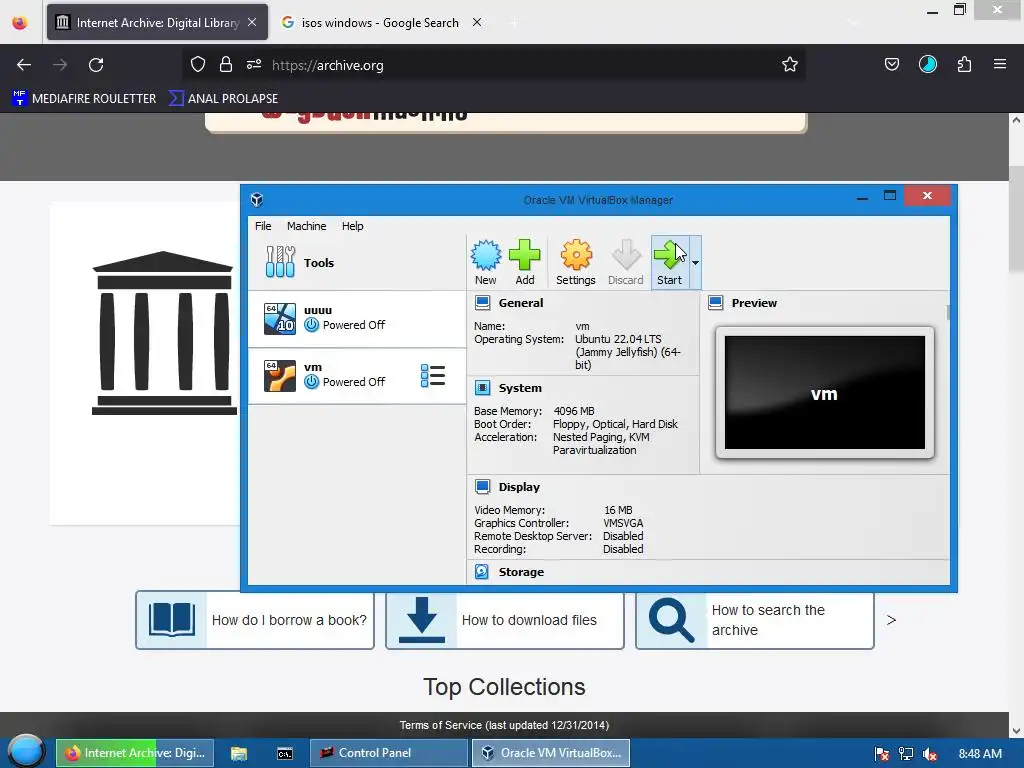Open the Help menu in VirtualBox
This screenshot has width=1024, height=768.
click(353, 226)
